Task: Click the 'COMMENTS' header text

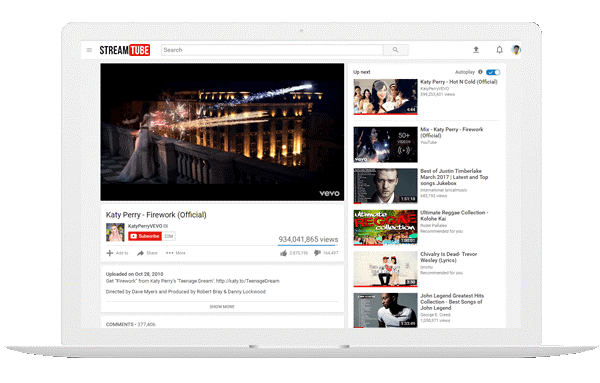Action: 119,324
